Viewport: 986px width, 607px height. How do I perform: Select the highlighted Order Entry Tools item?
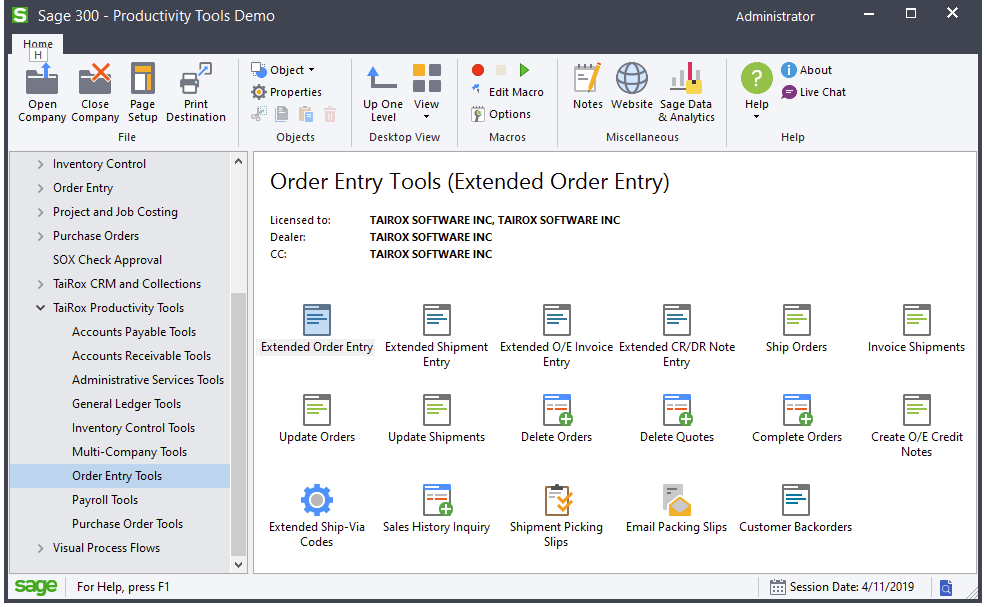(120, 476)
